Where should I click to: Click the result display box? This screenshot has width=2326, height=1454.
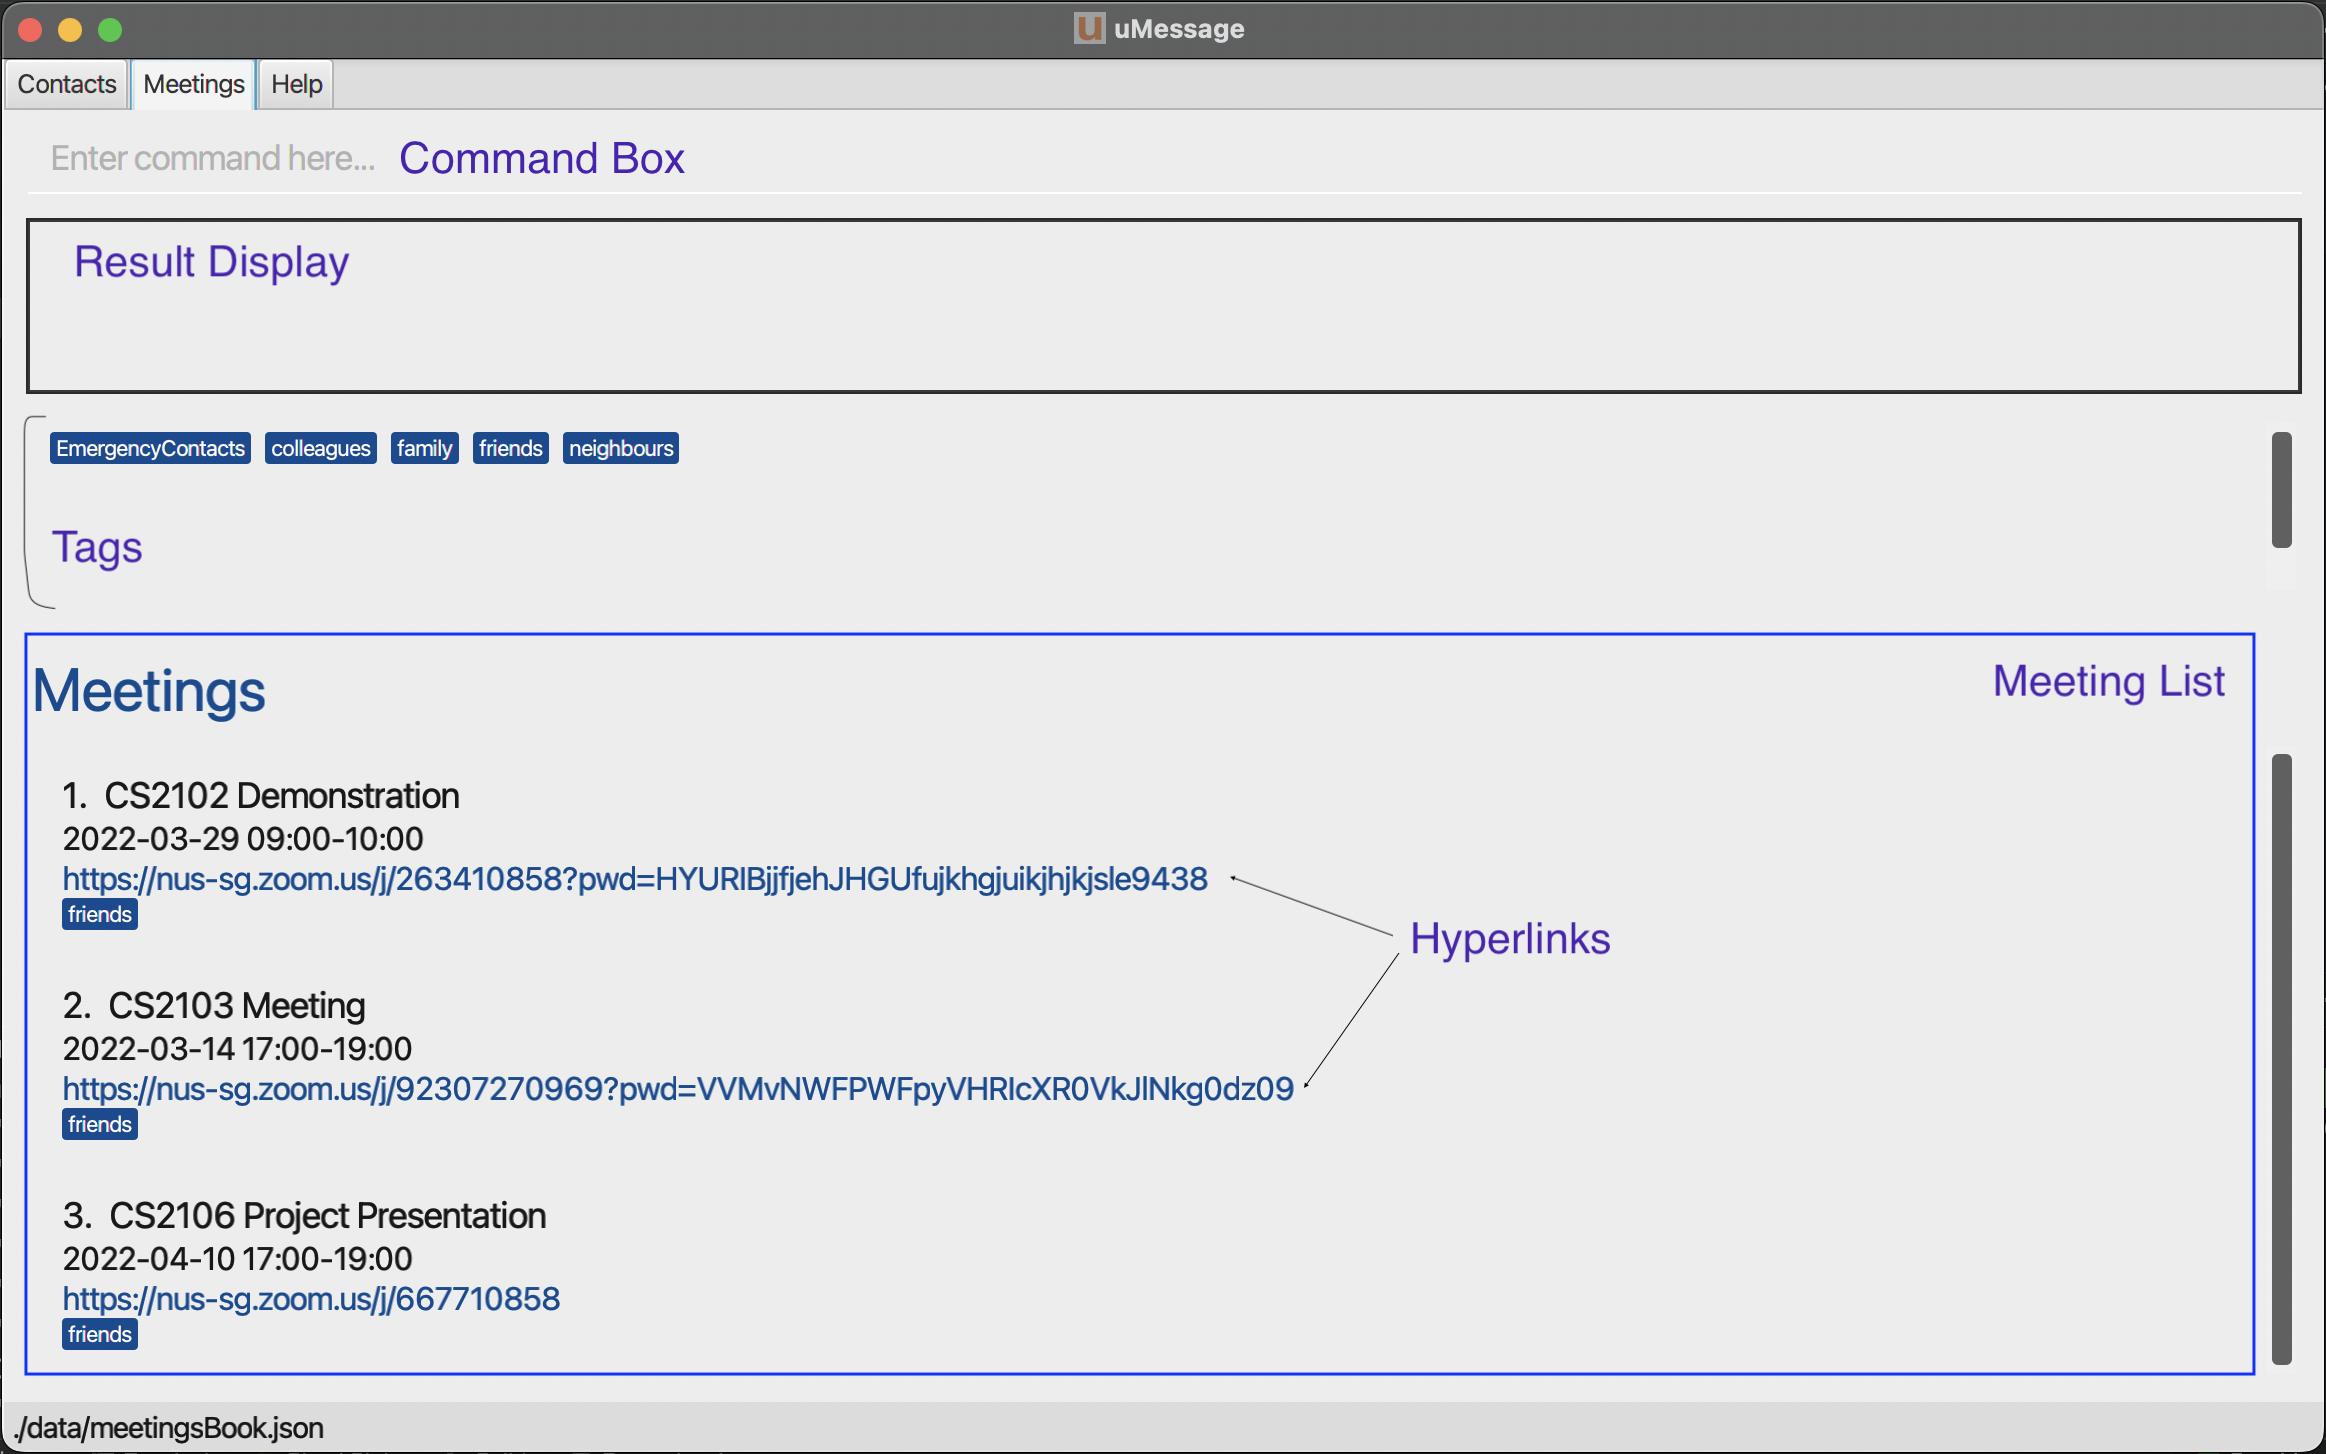tap(1163, 306)
